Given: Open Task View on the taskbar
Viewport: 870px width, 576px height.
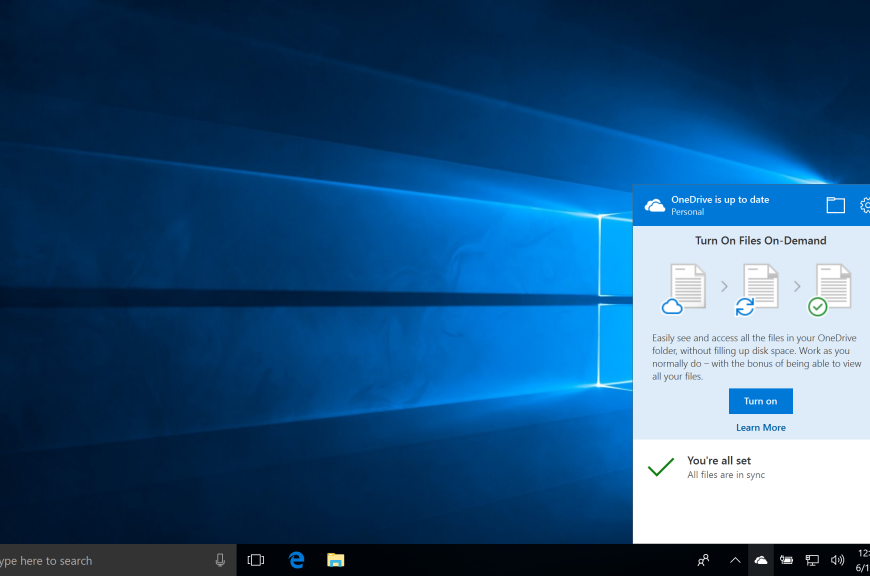Looking at the screenshot, I should (x=256, y=560).
